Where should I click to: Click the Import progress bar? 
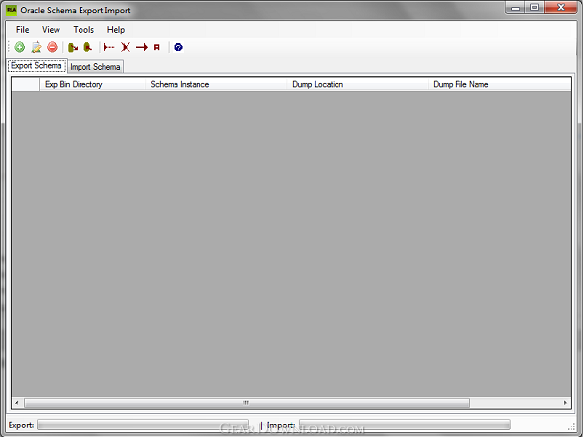pyautogui.click(x=405, y=425)
